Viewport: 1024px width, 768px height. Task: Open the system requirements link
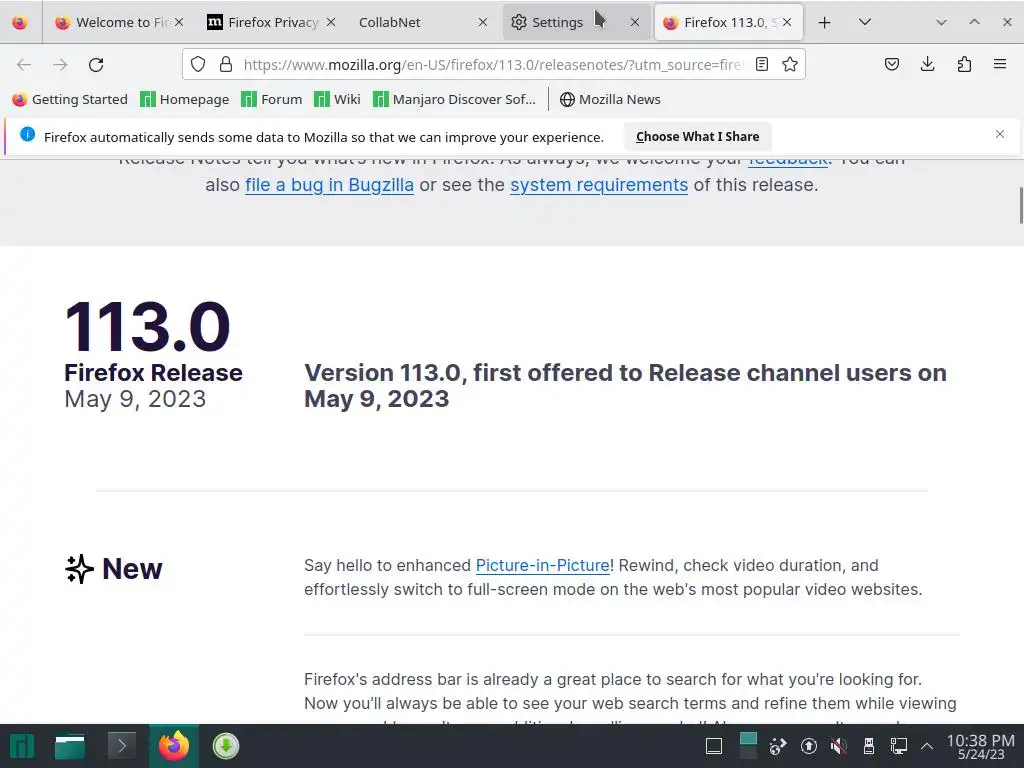[599, 185]
